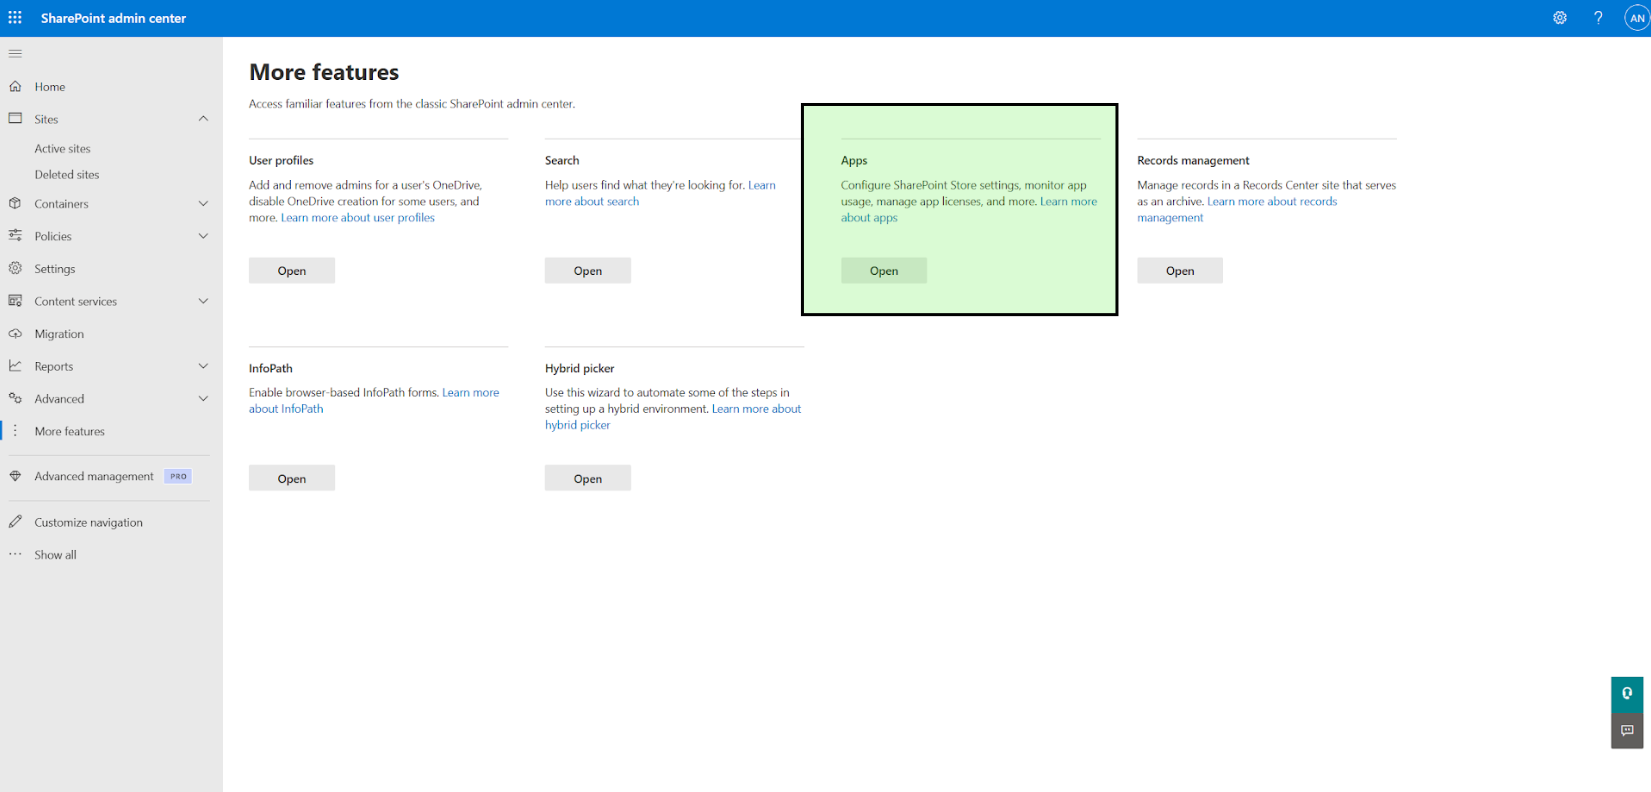Click the More features page heading
Viewport: 1651px width, 792px height.
[324, 72]
